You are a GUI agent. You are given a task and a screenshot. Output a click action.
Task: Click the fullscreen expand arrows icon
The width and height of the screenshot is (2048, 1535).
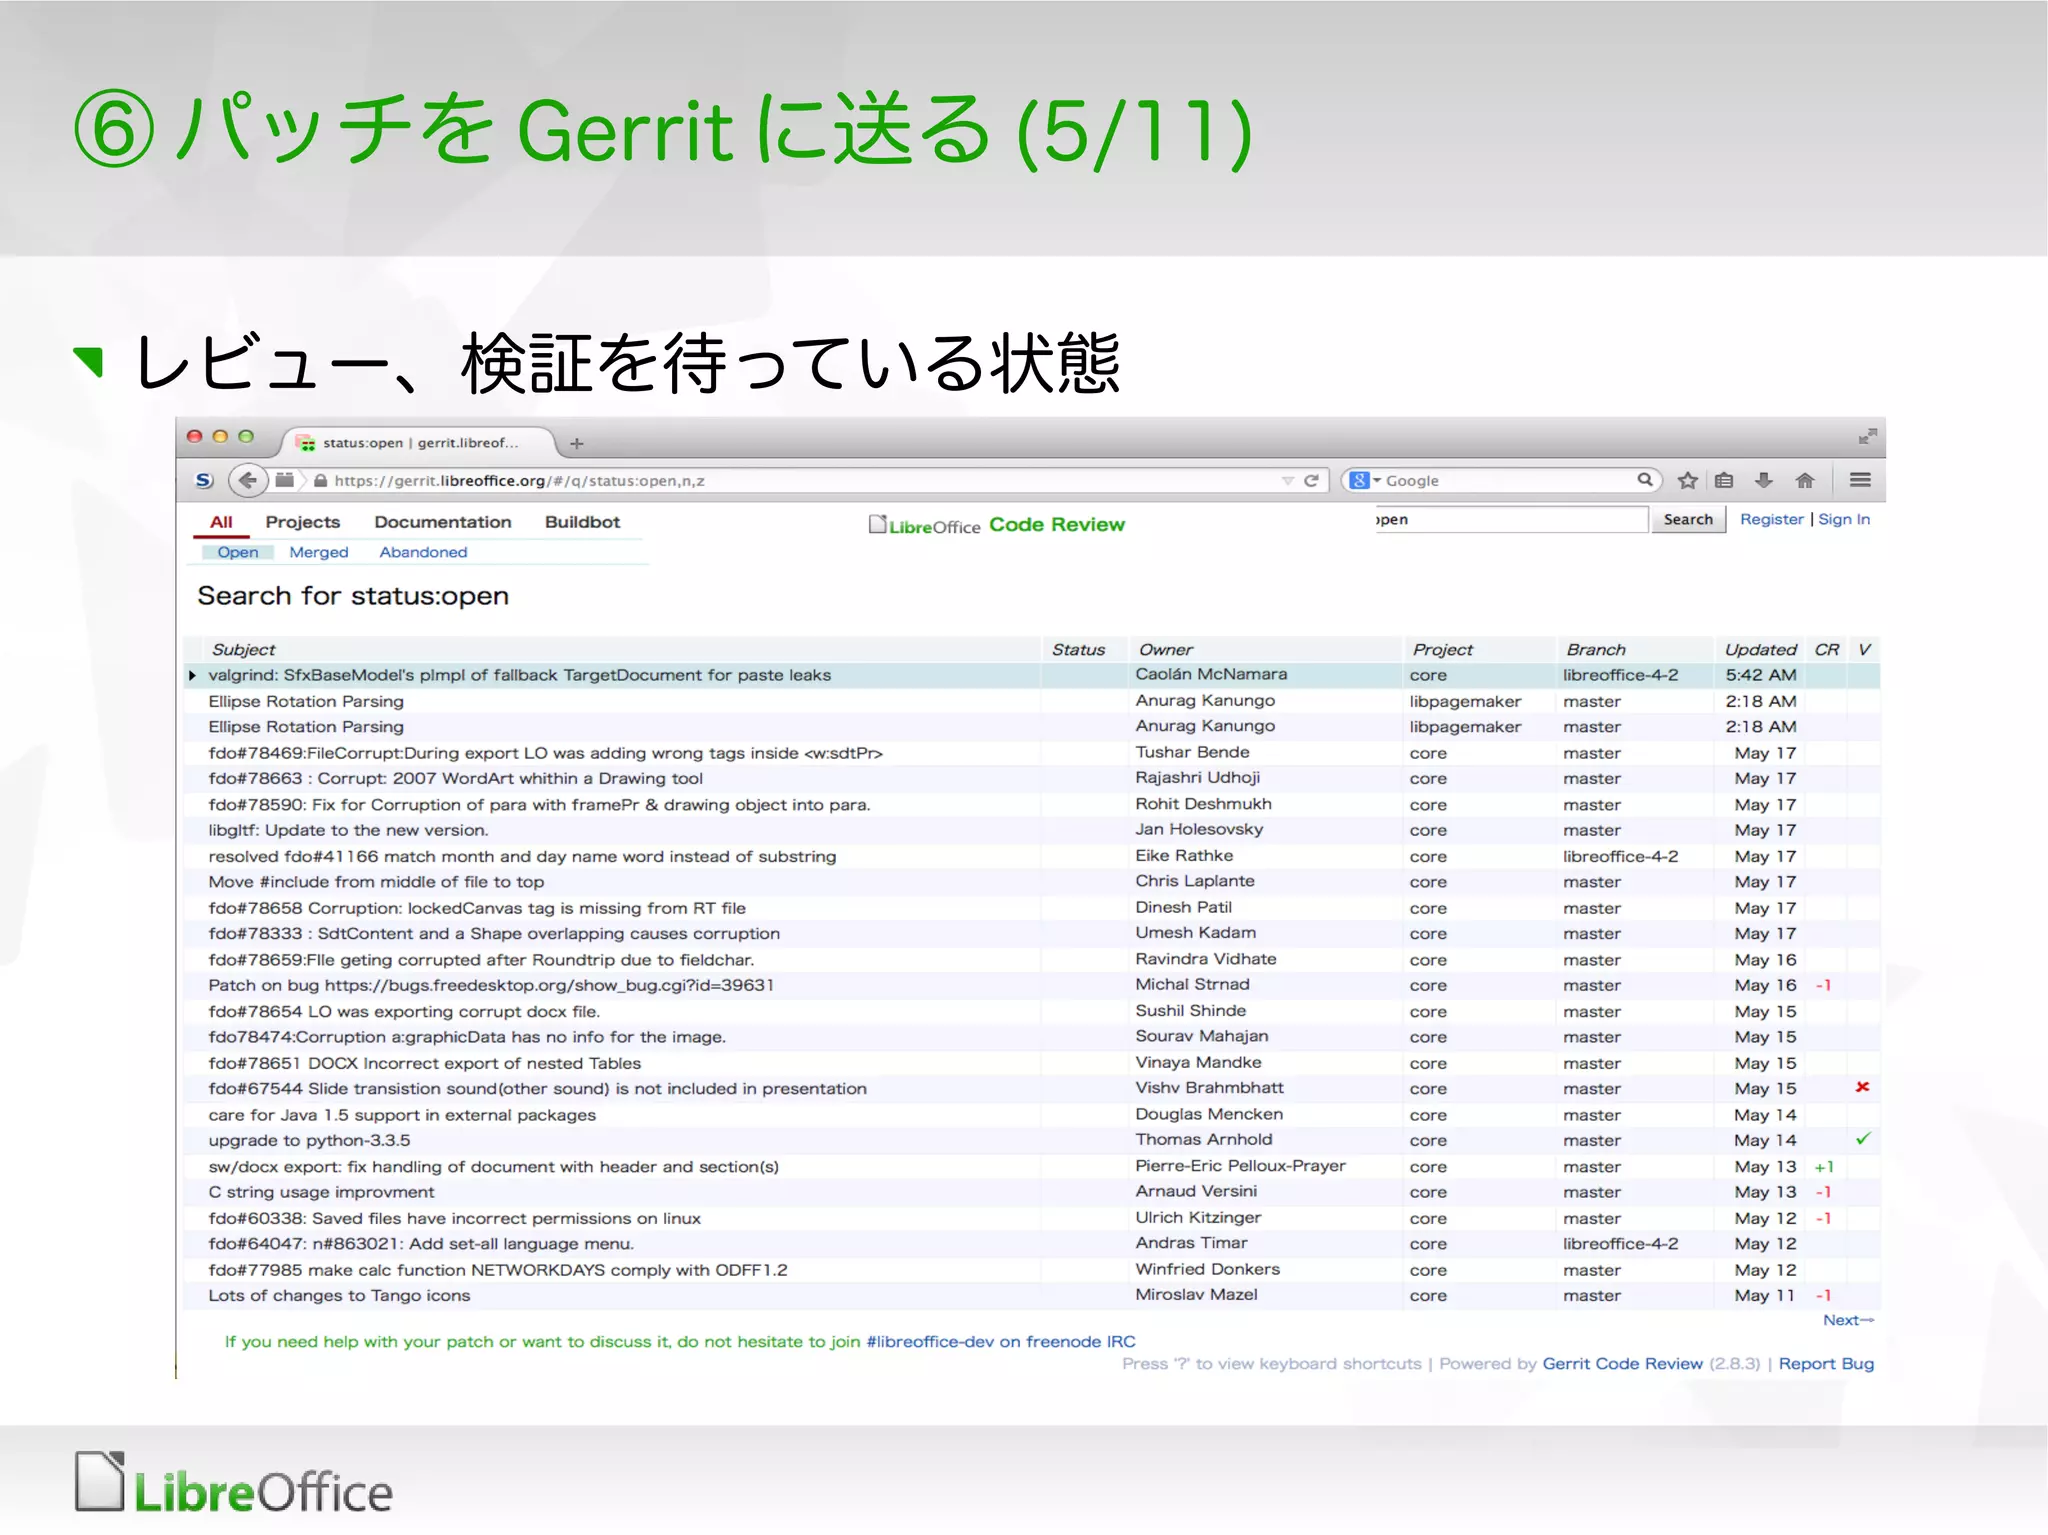[1867, 436]
